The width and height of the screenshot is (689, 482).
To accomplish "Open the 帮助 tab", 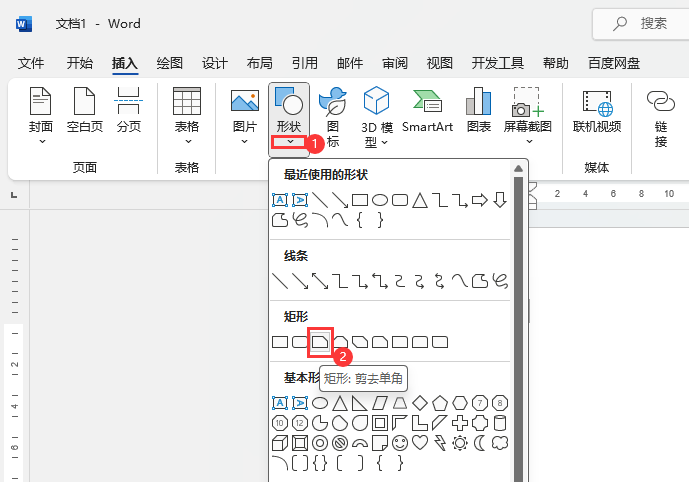I will (555, 63).
